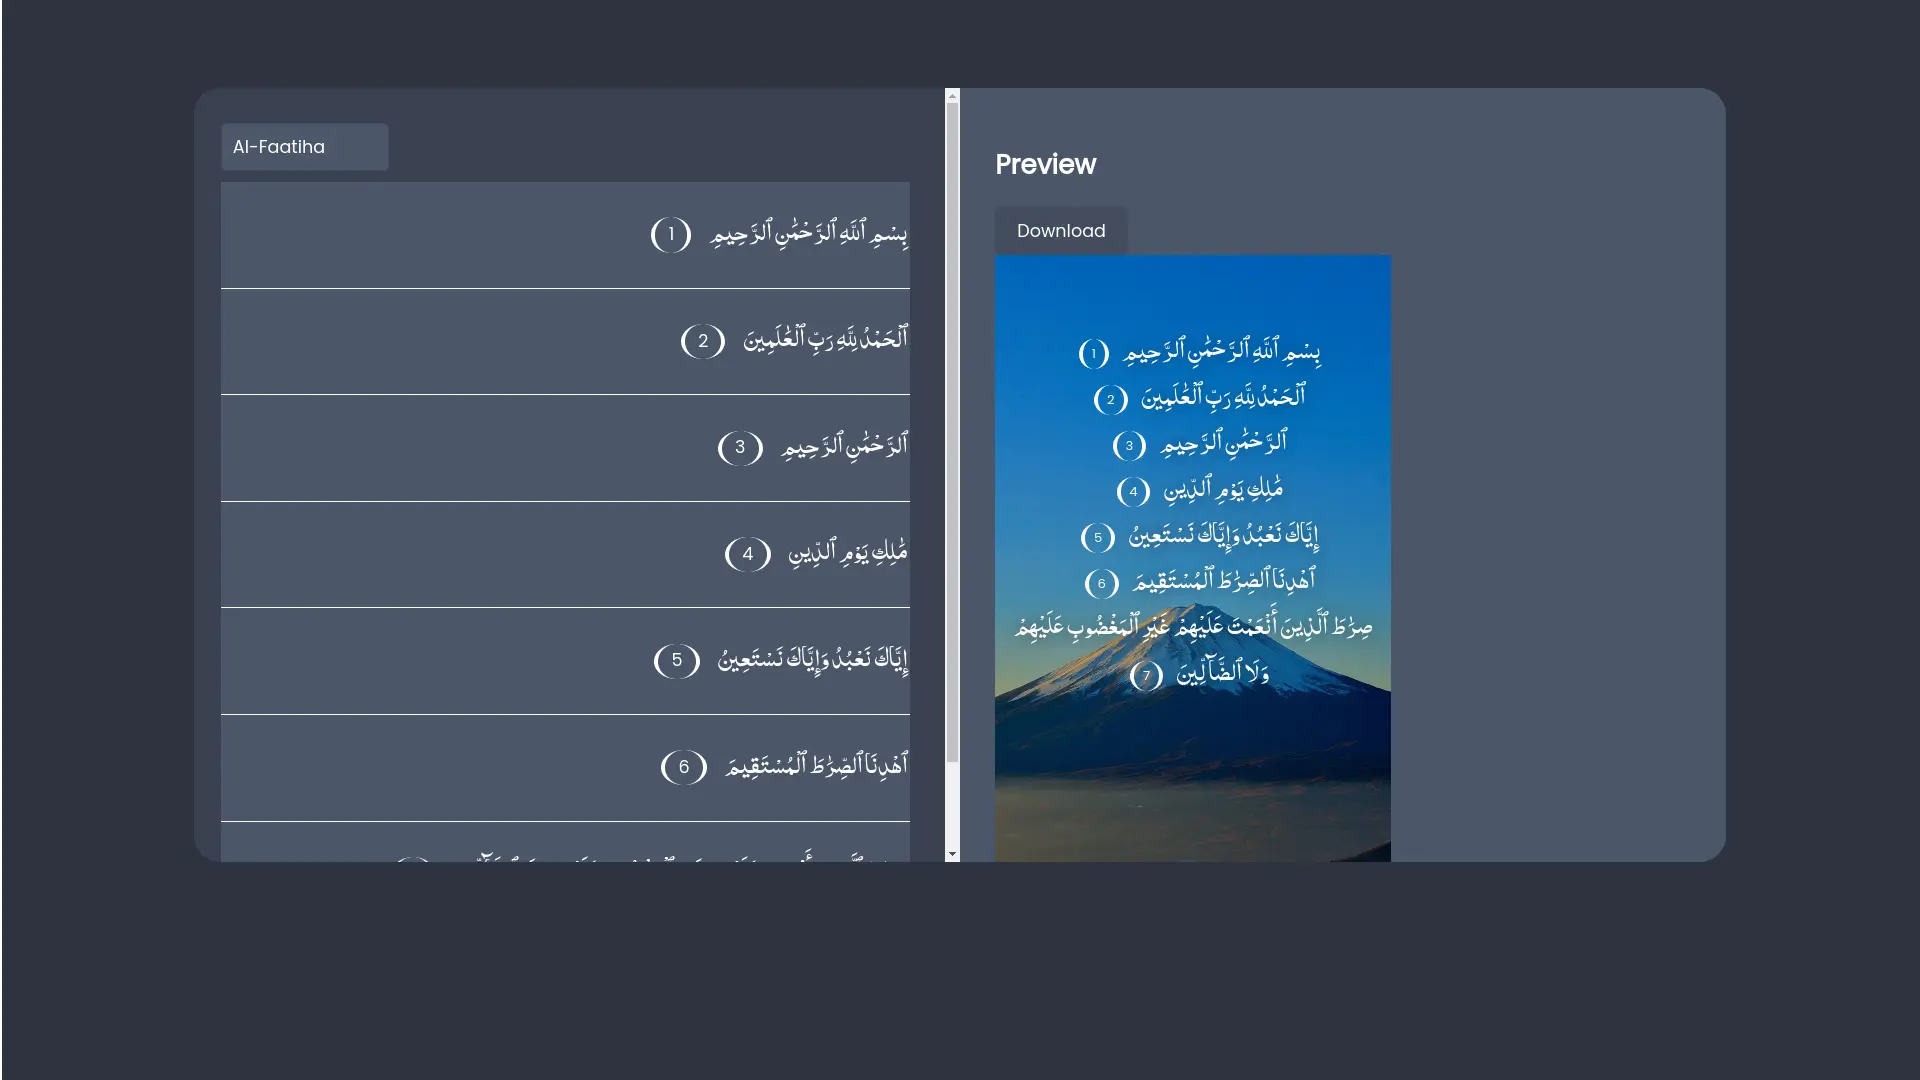Select the first verse Arabic text in list

pos(809,235)
